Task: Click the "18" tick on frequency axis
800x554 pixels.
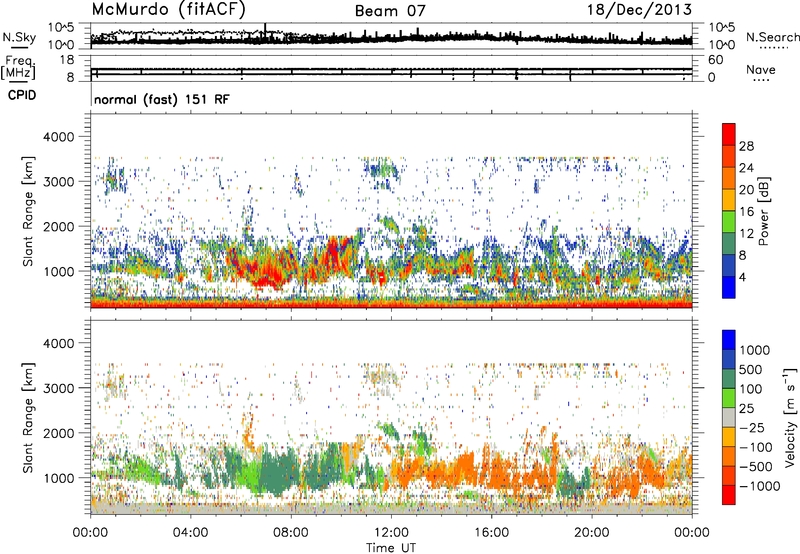Action: pyautogui.click(x=67, y=60)
